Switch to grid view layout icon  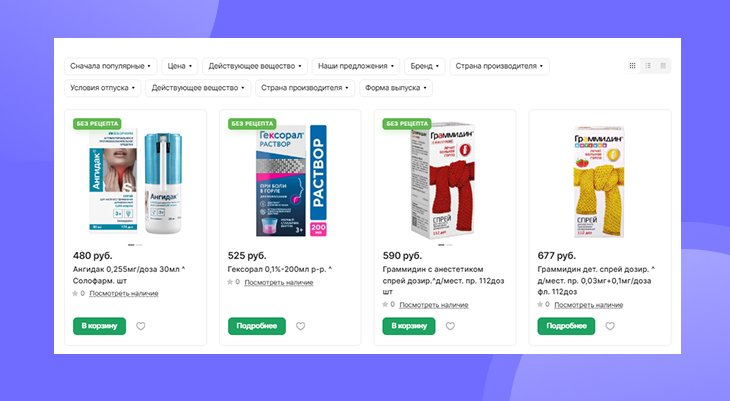click(x=632, y=66)
